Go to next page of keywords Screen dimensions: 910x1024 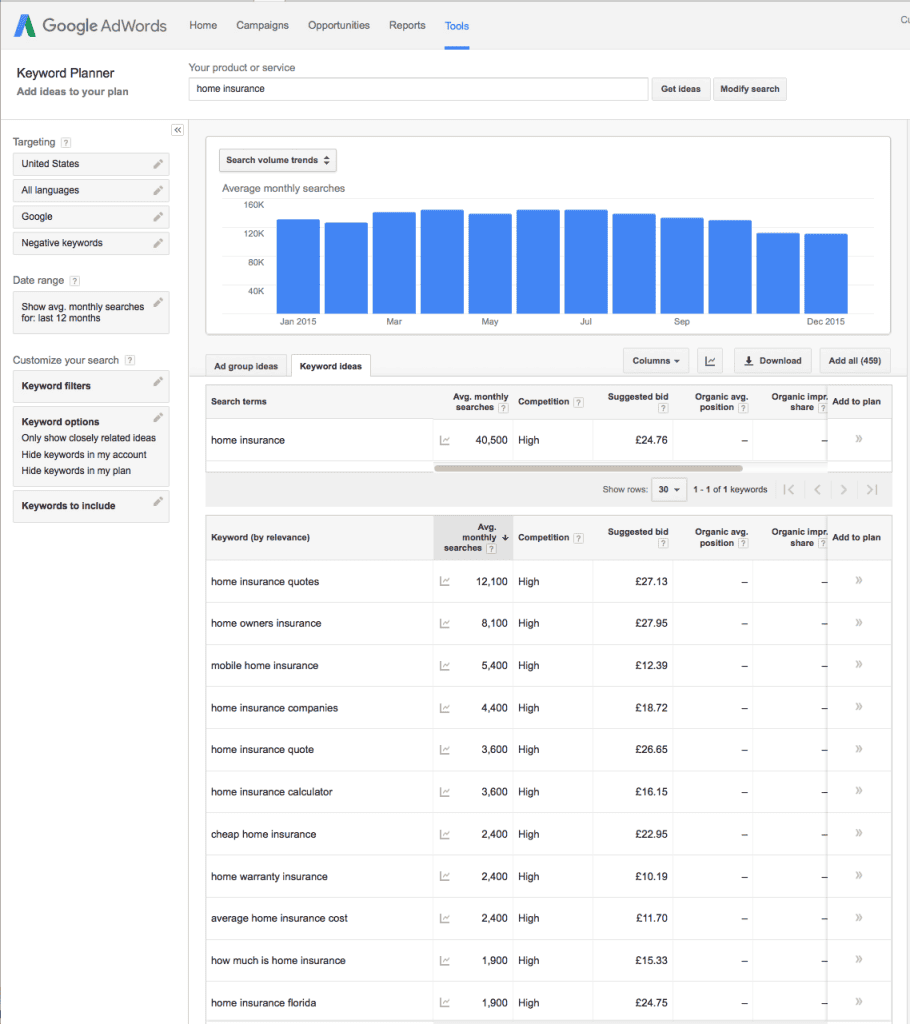pyautogui.click(x=843, y=490)
